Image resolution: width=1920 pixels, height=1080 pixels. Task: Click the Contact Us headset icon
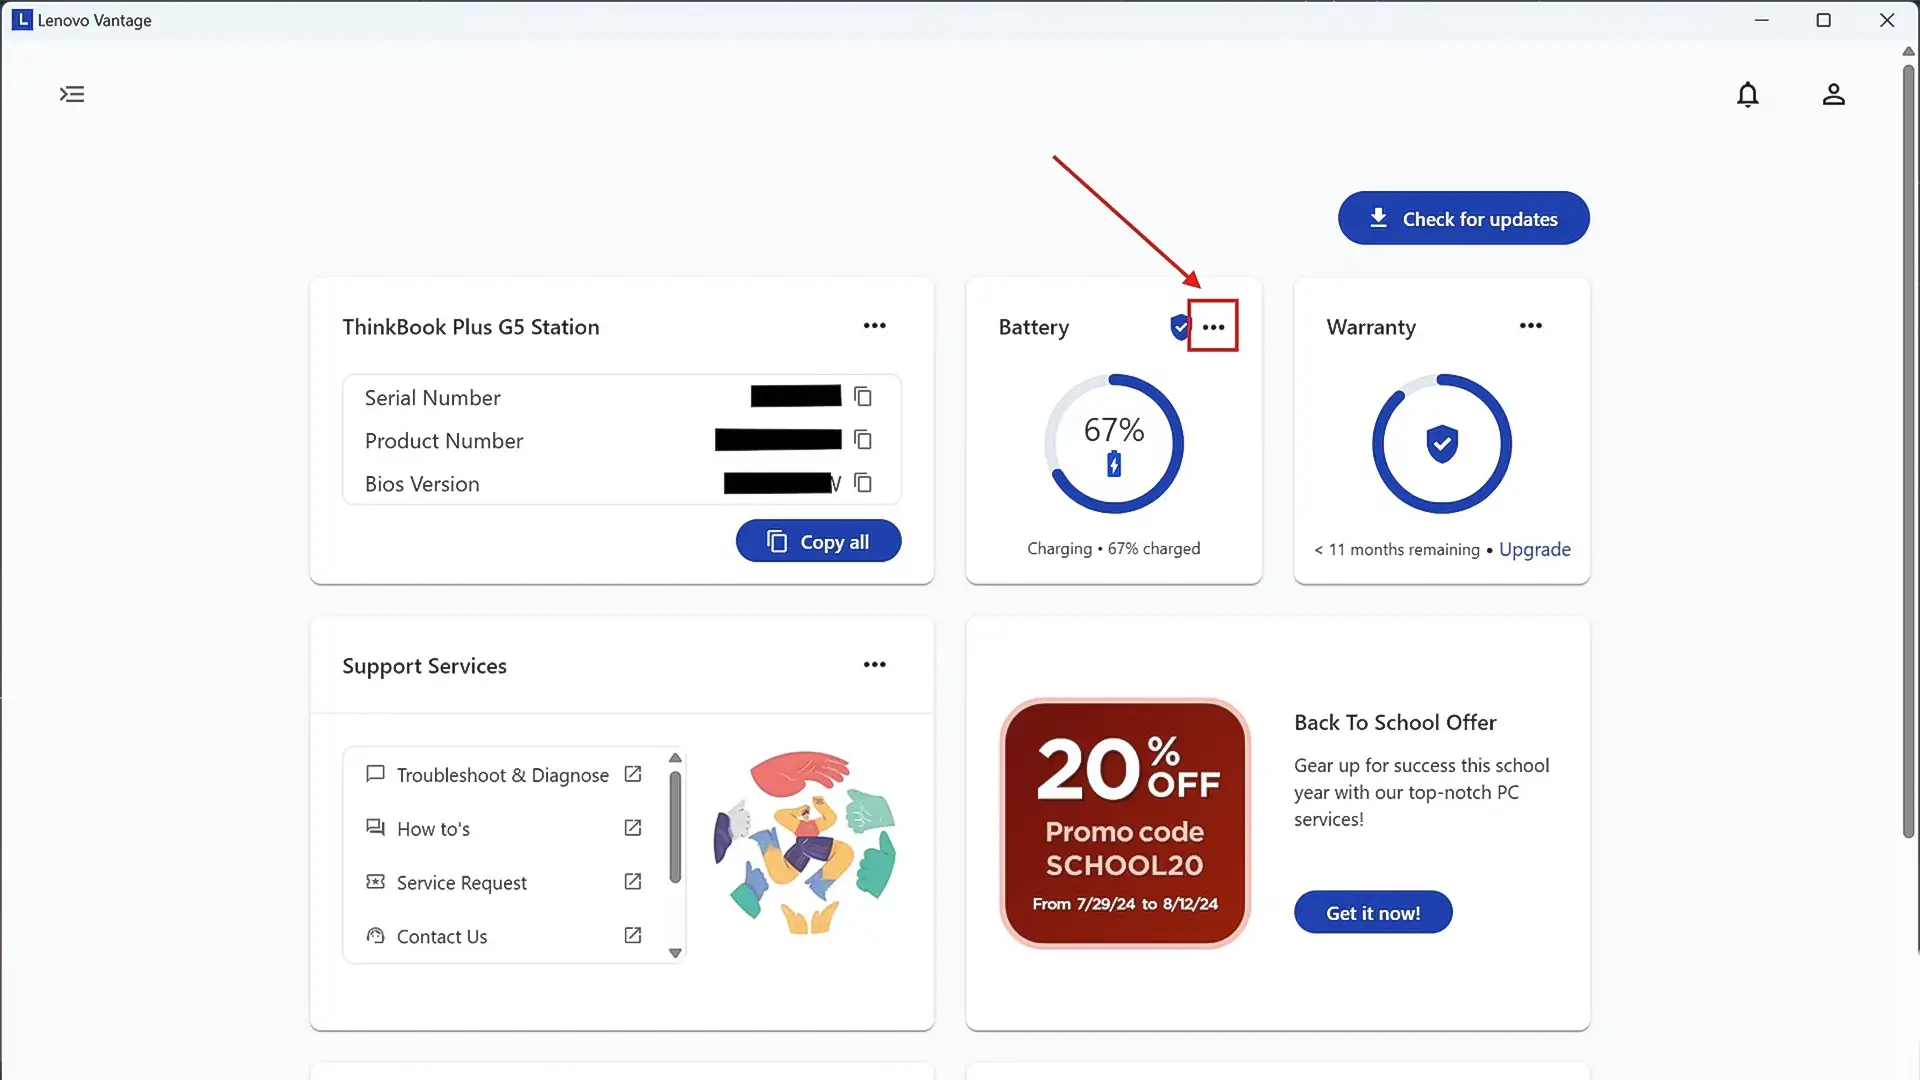click(375, 936)
